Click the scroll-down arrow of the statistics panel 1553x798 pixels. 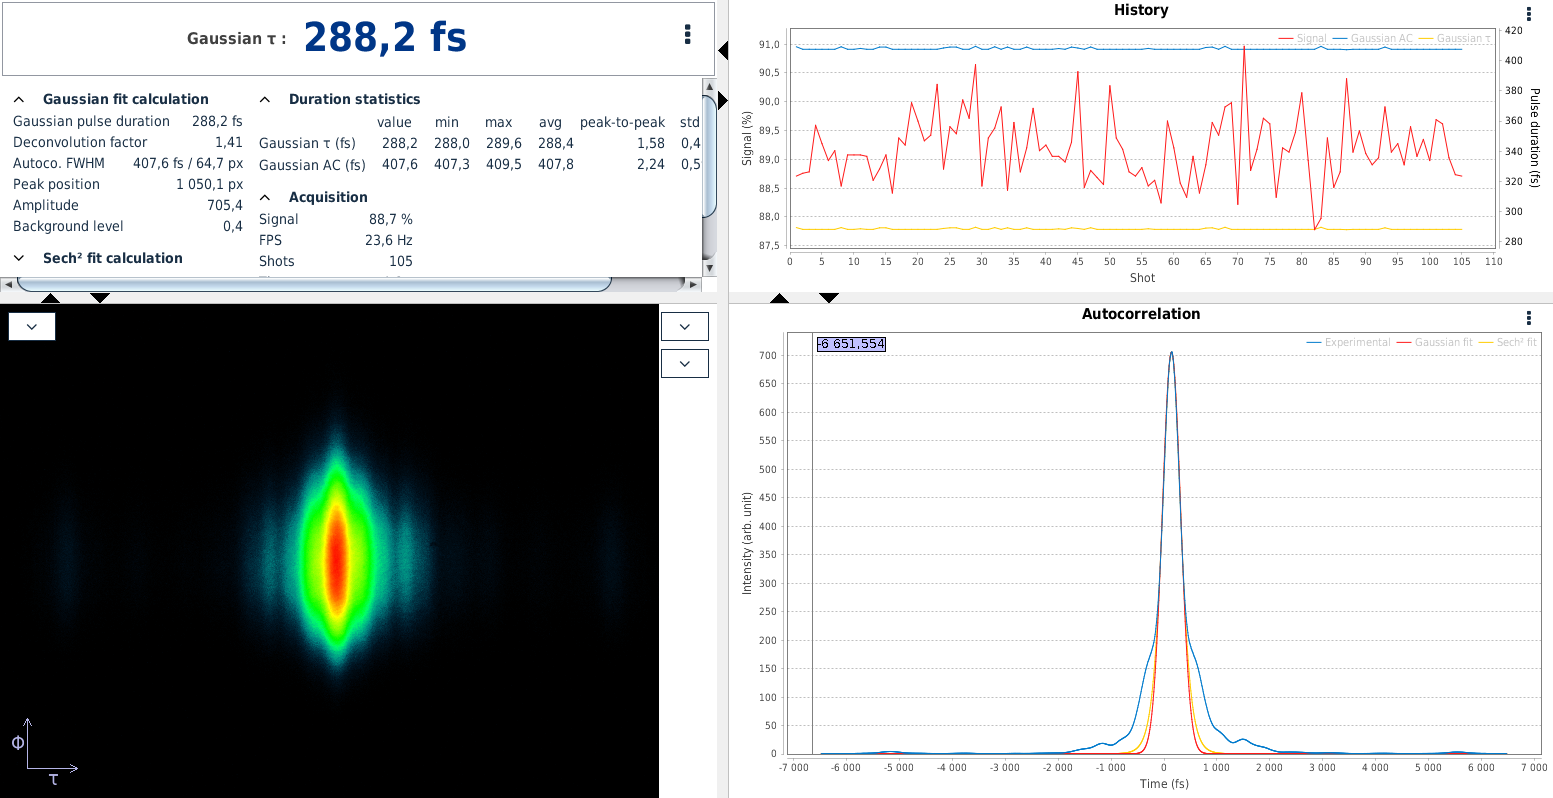point(710,268)
